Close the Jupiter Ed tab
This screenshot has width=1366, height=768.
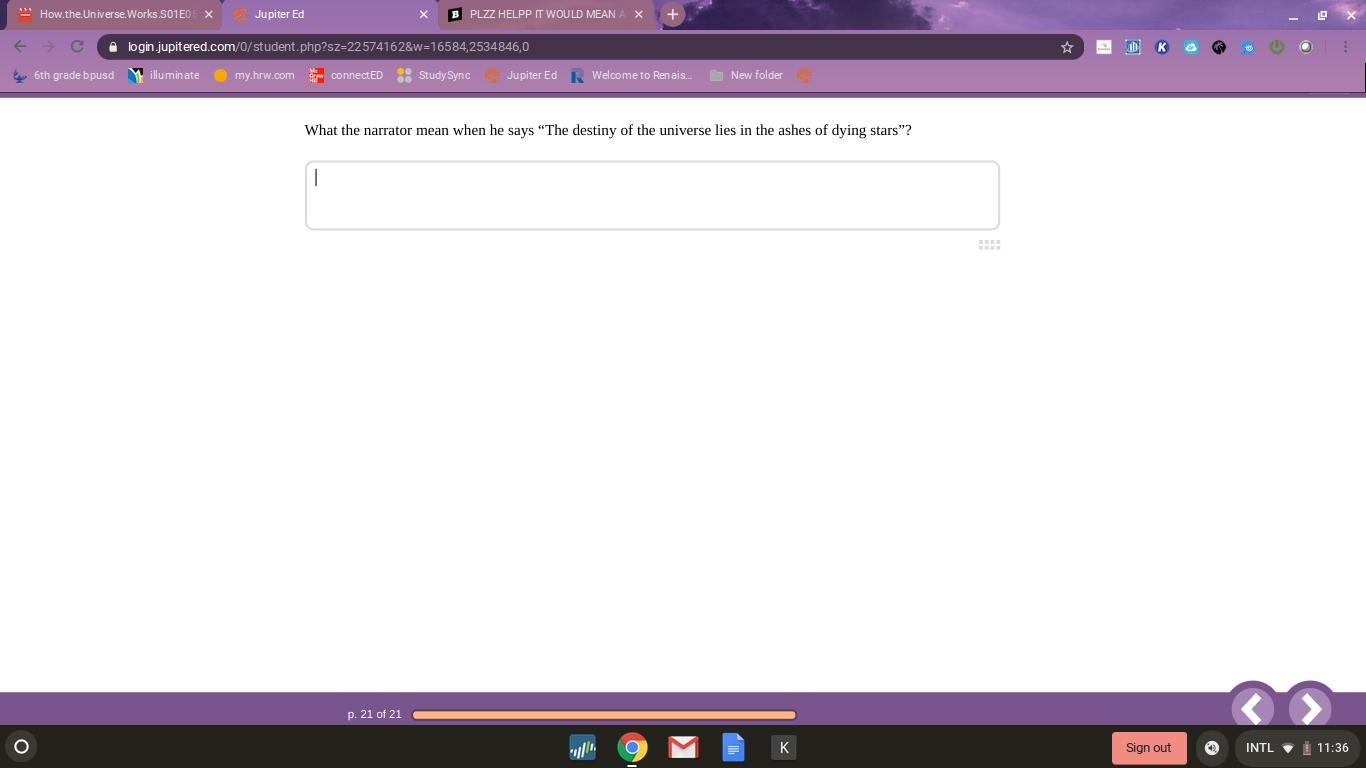(423, 14)
